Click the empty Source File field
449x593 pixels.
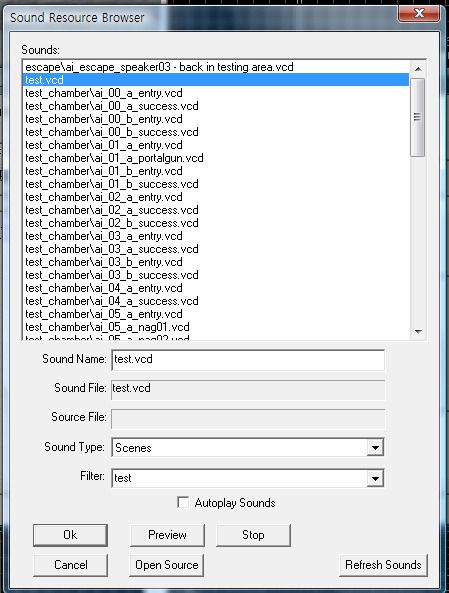click(248, 419)
